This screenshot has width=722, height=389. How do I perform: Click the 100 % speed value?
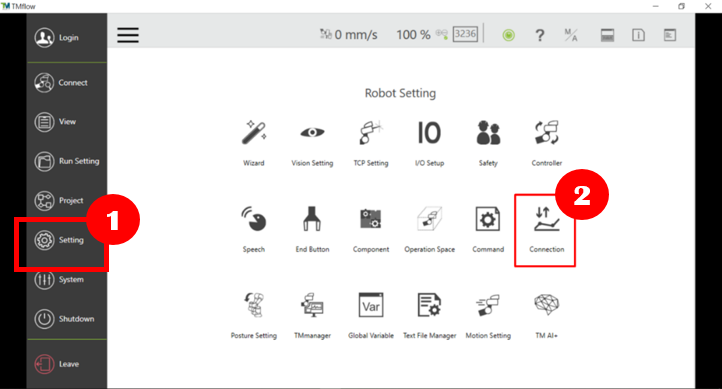click(x=413, y=35)
